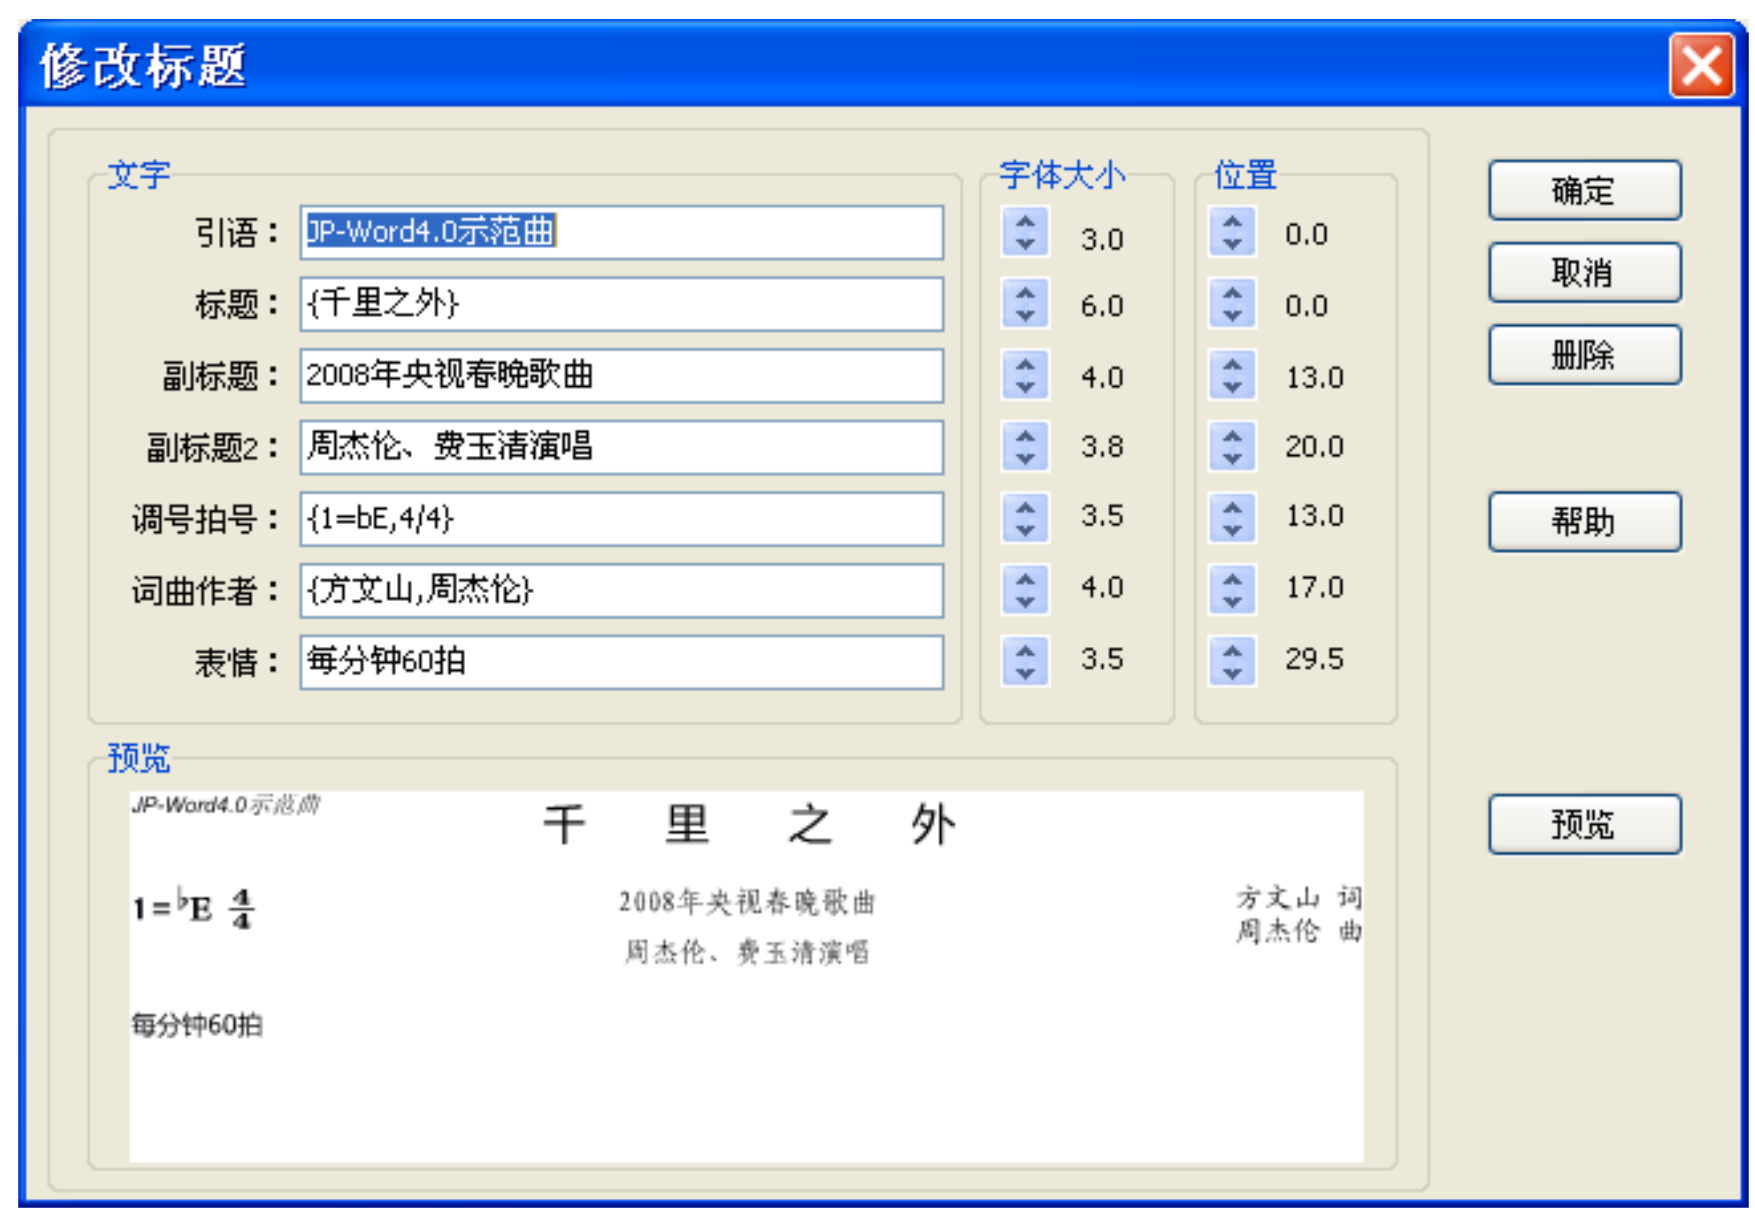Viewport: 1755px width, 1226px height.
Task: Focus the 表情 text field
Action: pos(621,662)
